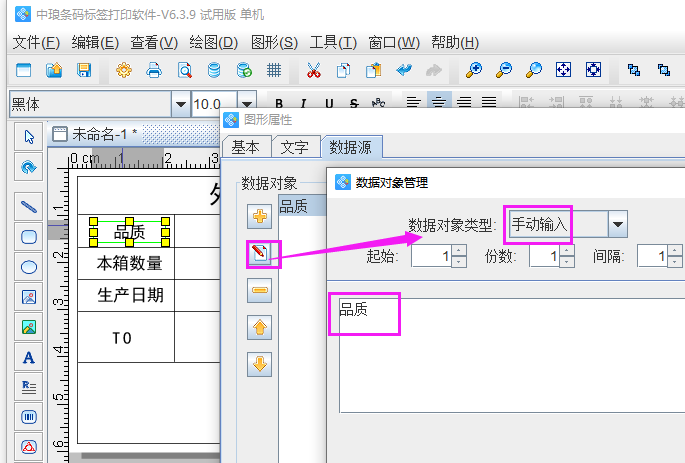Move the data object down with the arrow

point(260,363)
